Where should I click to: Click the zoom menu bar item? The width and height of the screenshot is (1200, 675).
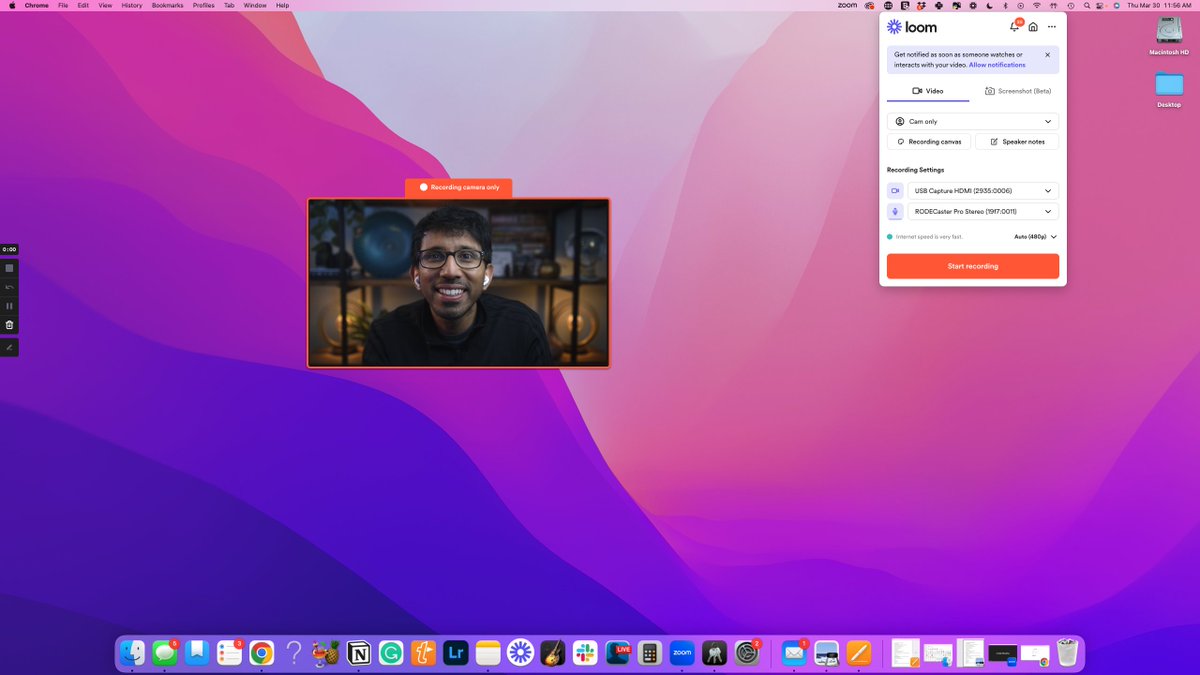tap(847, 5)
